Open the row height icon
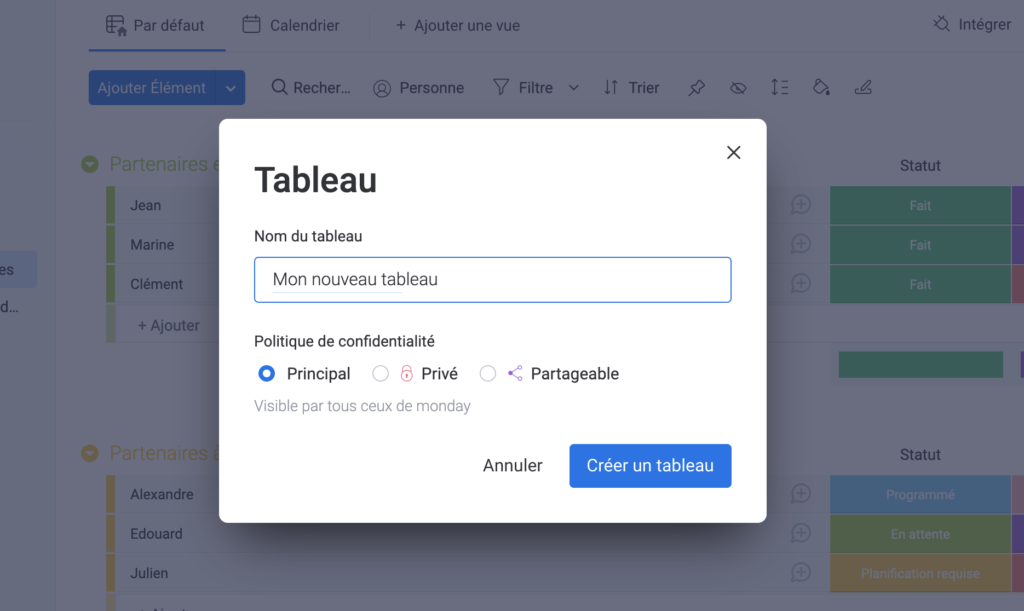The height and width of the screenshot is (611, 1024). point(779,87)
